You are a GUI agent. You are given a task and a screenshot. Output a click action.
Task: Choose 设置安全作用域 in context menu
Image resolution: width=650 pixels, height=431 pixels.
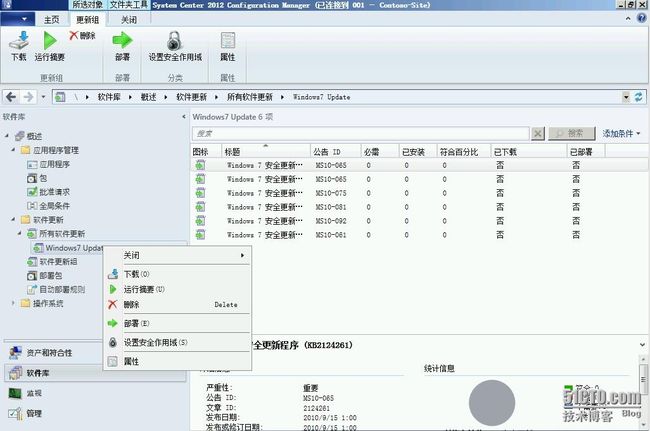pyautogui.click(x=177, y=342)
